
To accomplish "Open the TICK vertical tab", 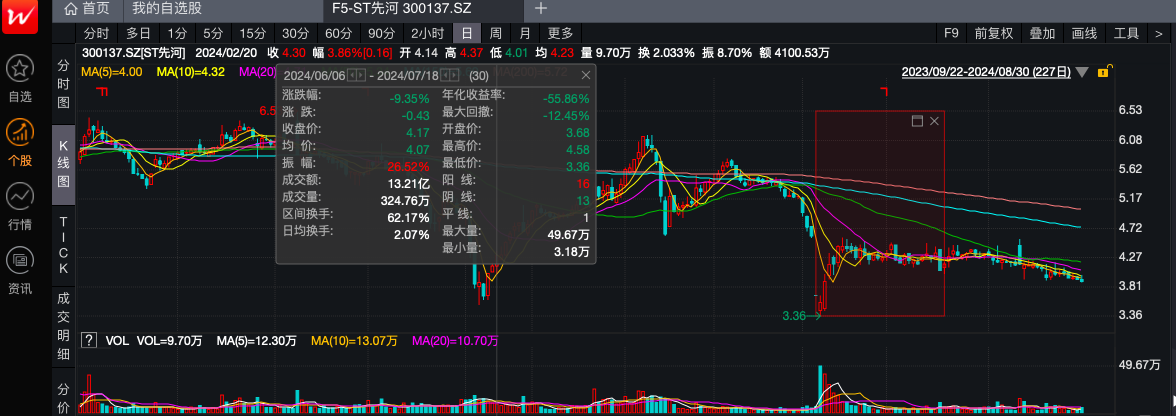I will pyautogui.click(x=64, y=244).
